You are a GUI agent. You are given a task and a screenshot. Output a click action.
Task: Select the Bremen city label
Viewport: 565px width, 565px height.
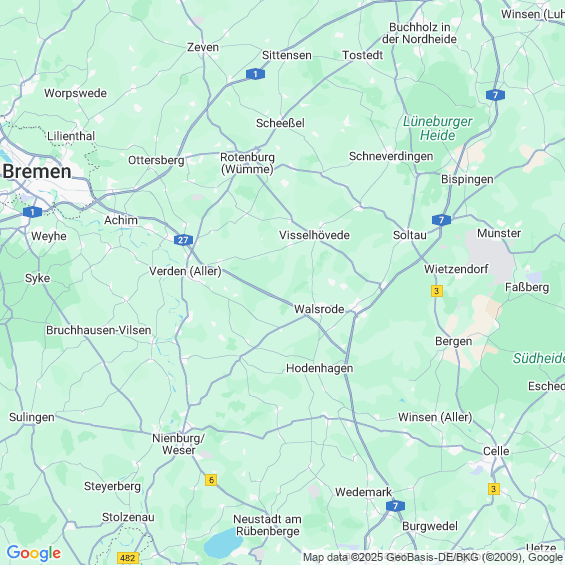point(37,172)
